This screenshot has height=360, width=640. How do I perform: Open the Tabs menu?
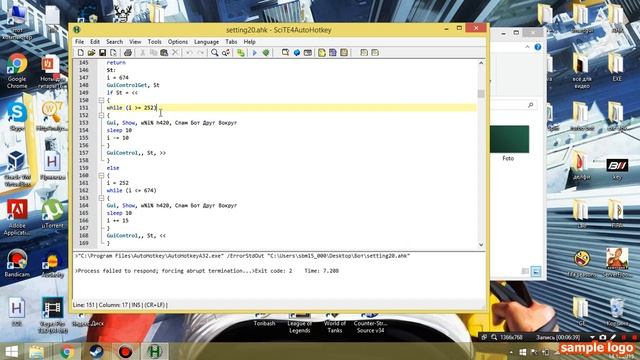coord(231,42)
